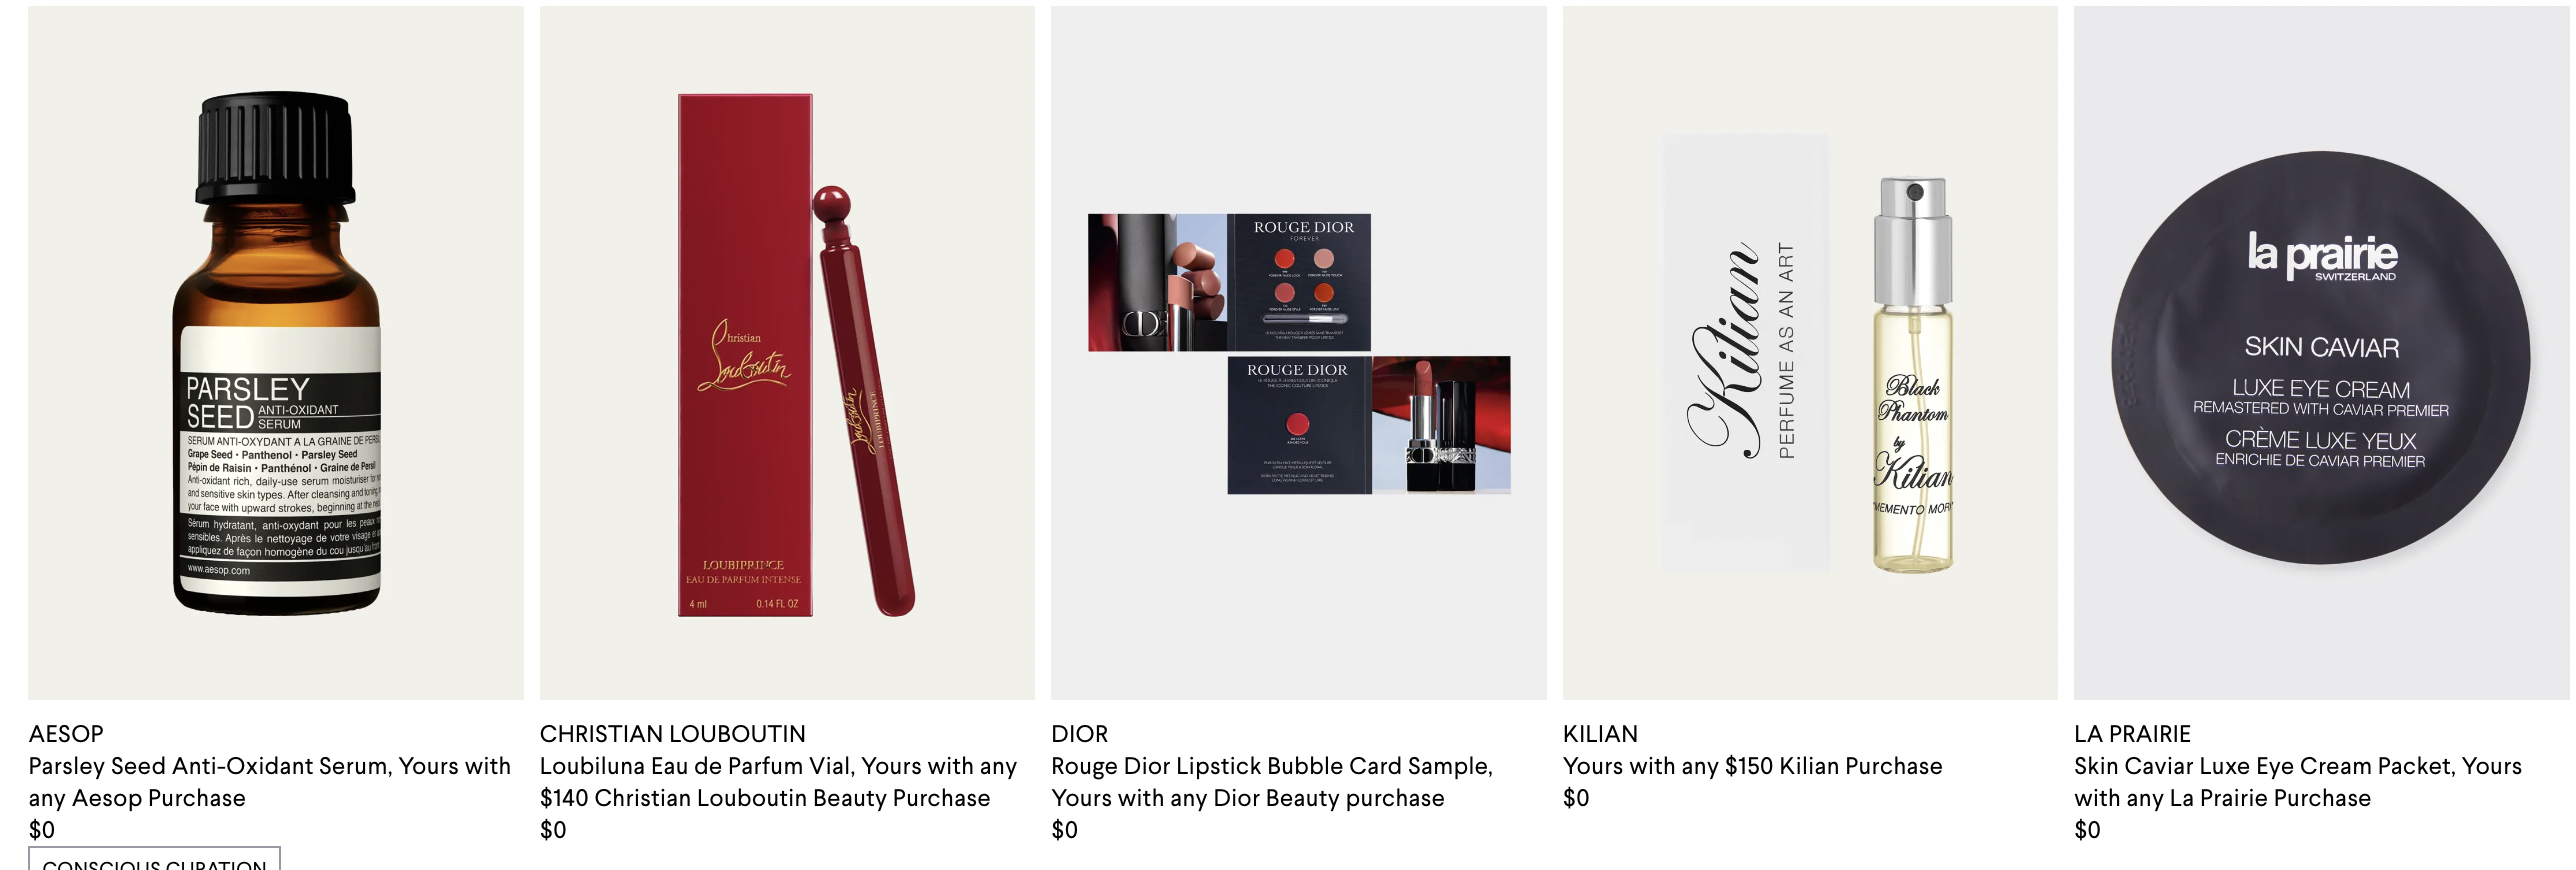The height and width of the screenshot is (870, 2576).
Task: Open the La Prairie Skin Caviar packet image
Action: point(2322,353)
